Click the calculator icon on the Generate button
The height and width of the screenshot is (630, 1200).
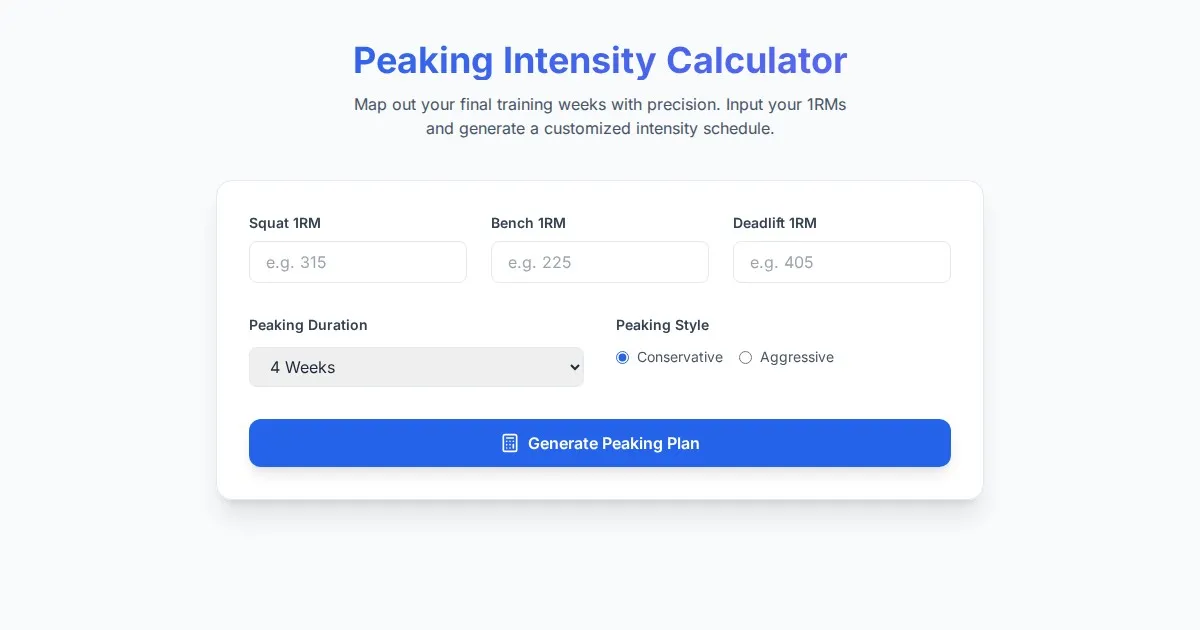point(510,443)
